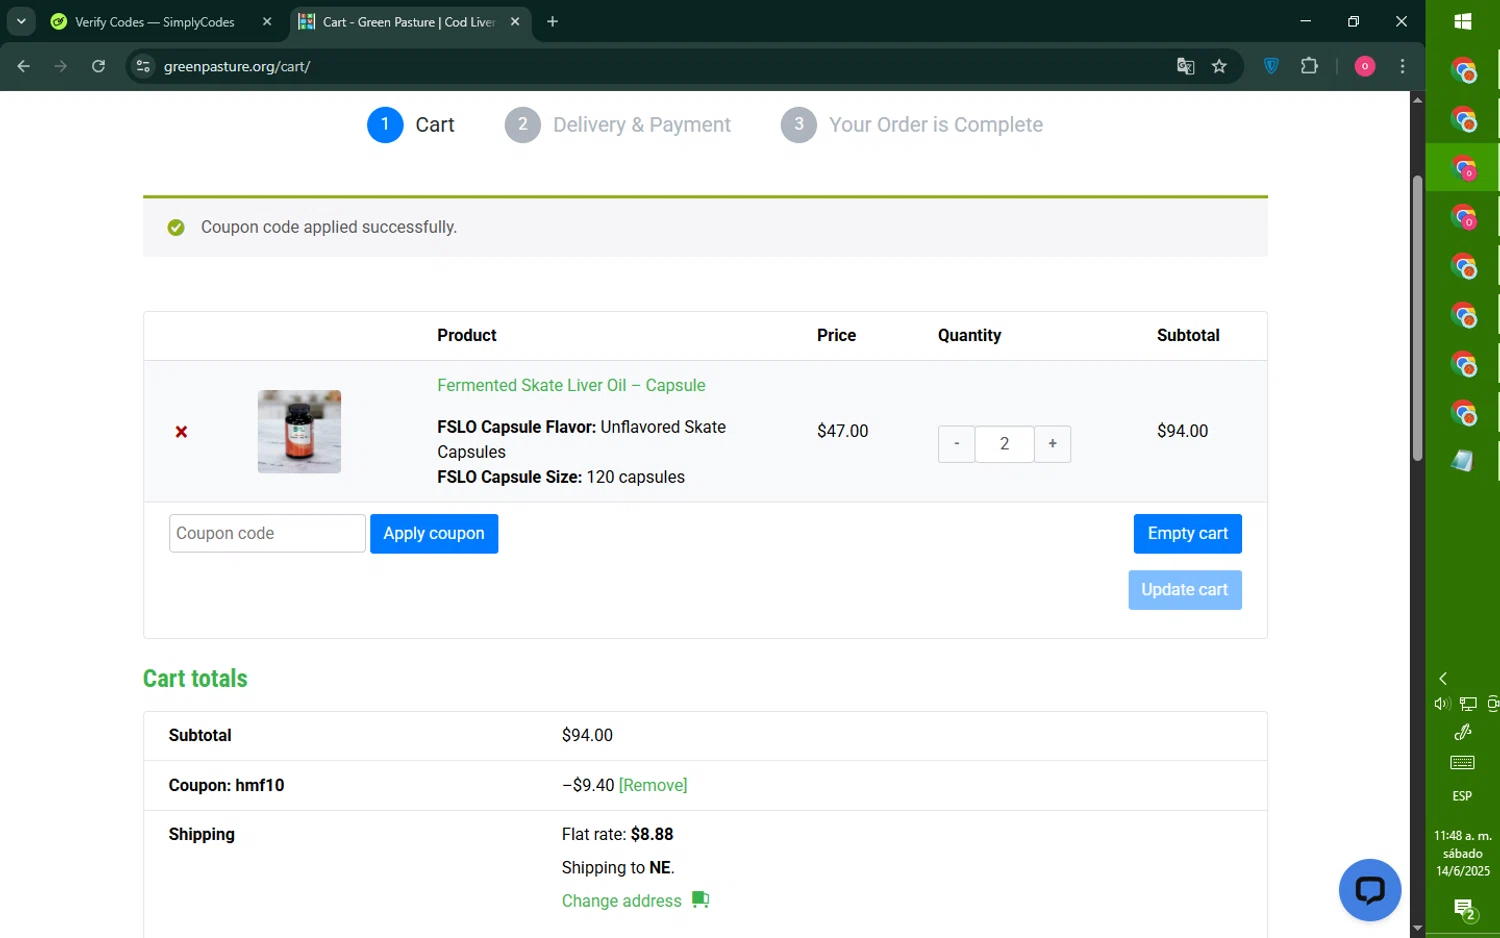Image resolution: width=1500 pixels, height=938 pixels.
Task: Click the unit price $47.00
Action: coord(842,431)
